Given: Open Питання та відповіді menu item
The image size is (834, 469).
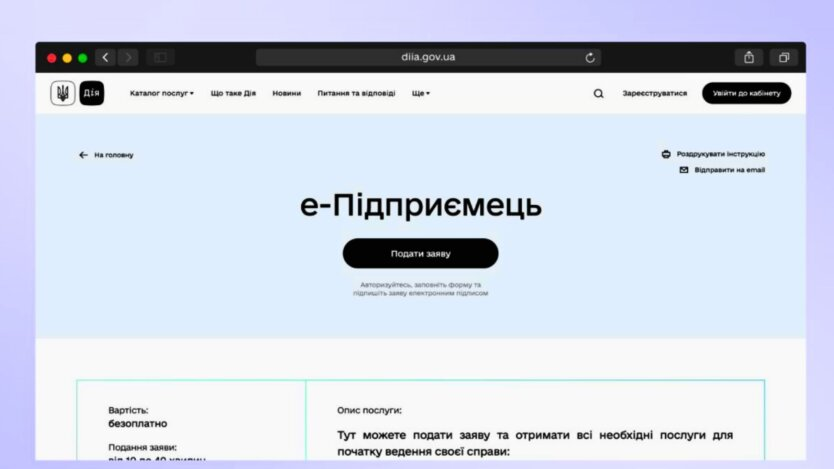Looking at the screenshot, I should pos(356,93).
